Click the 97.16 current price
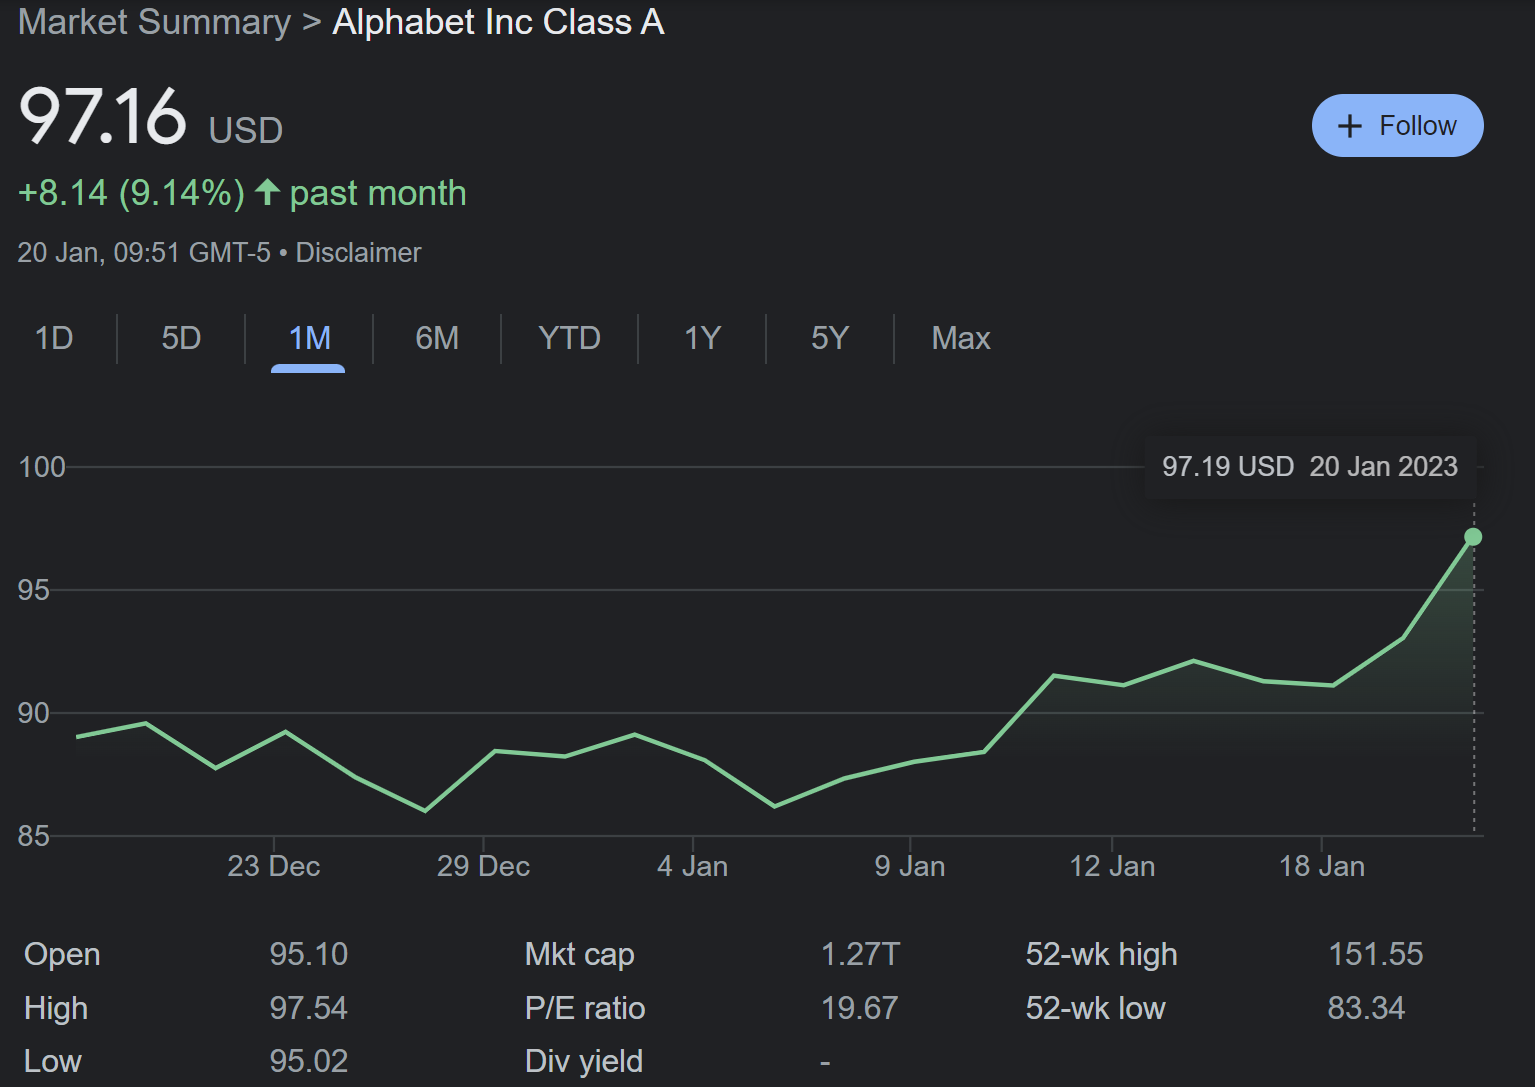Screen dimensions: 1535x1087 [103, 117]
